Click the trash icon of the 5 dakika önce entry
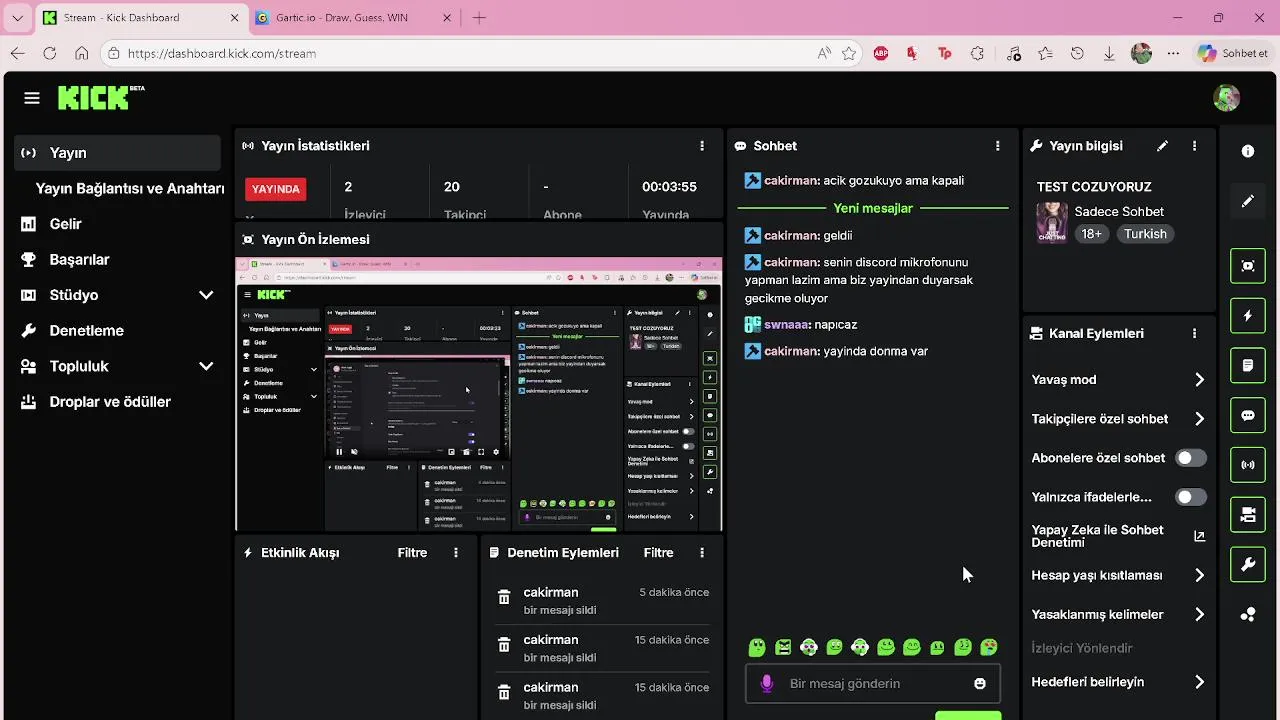Image resolution: width=1280 pixels, height=720 pixels. (504, 598)
